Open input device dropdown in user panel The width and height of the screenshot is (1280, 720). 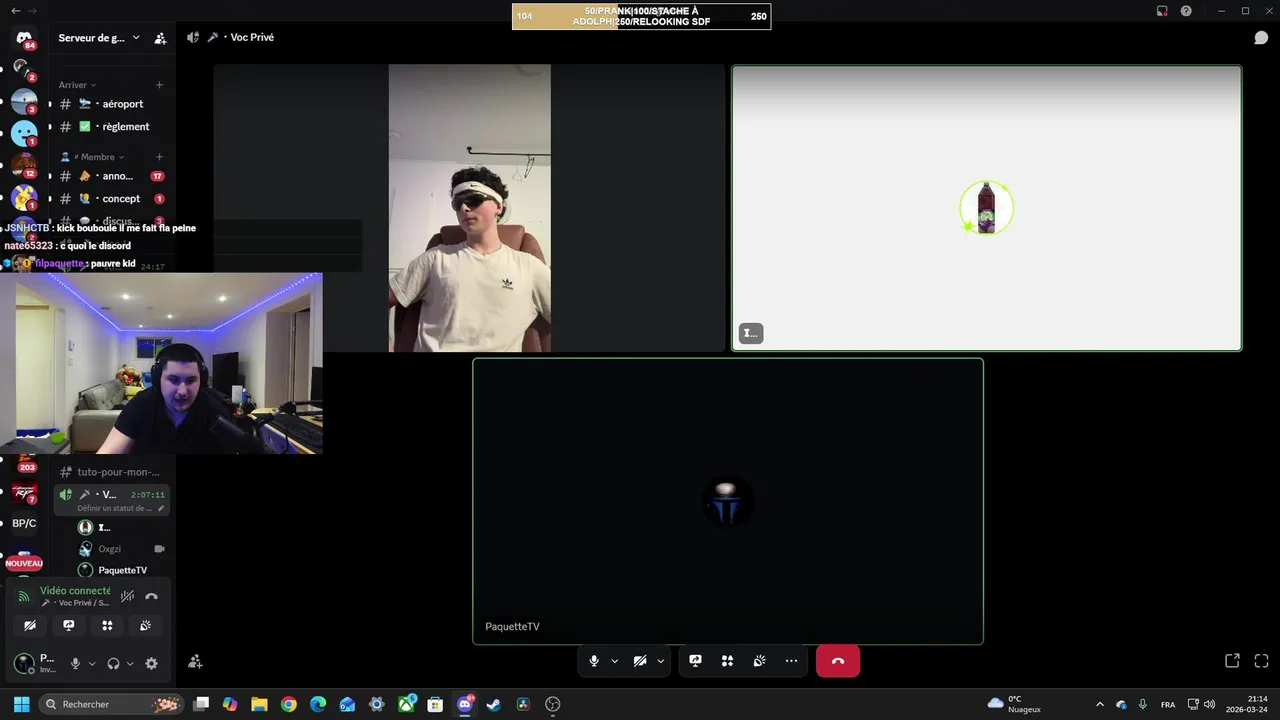pyautogui.click(x=92, y=663)
